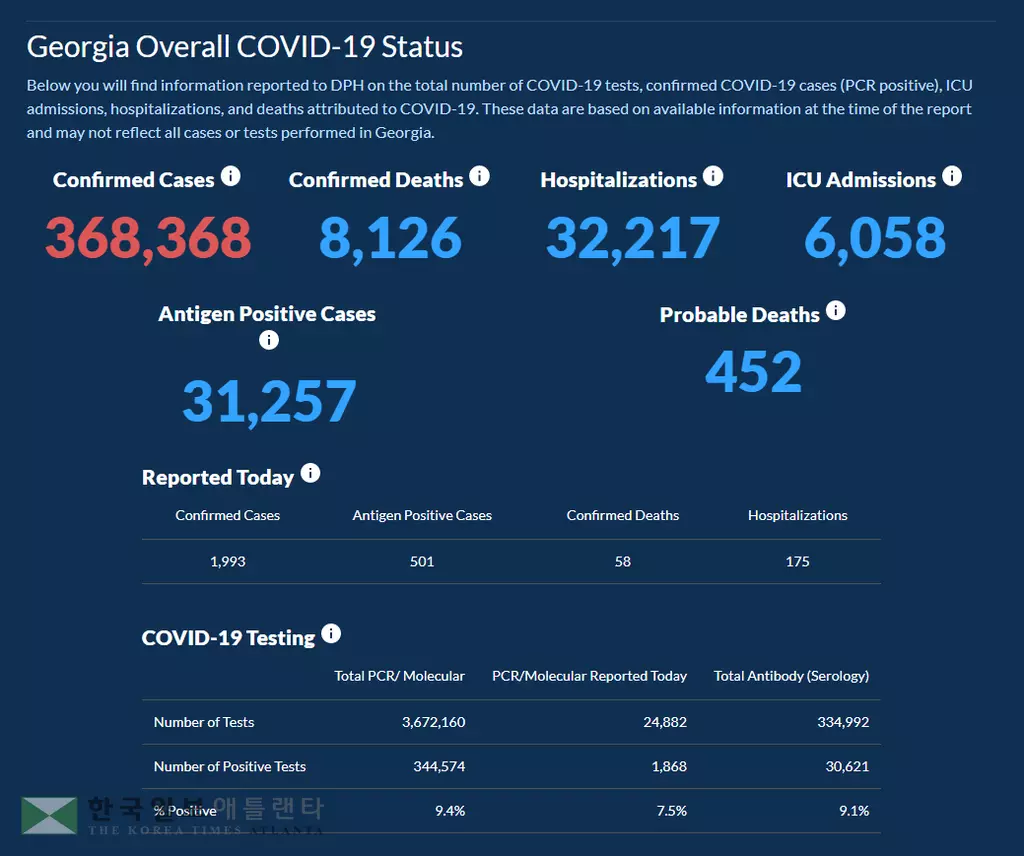
Task: Click the info icon beside Confirmed Deaths
Action: 480,177
